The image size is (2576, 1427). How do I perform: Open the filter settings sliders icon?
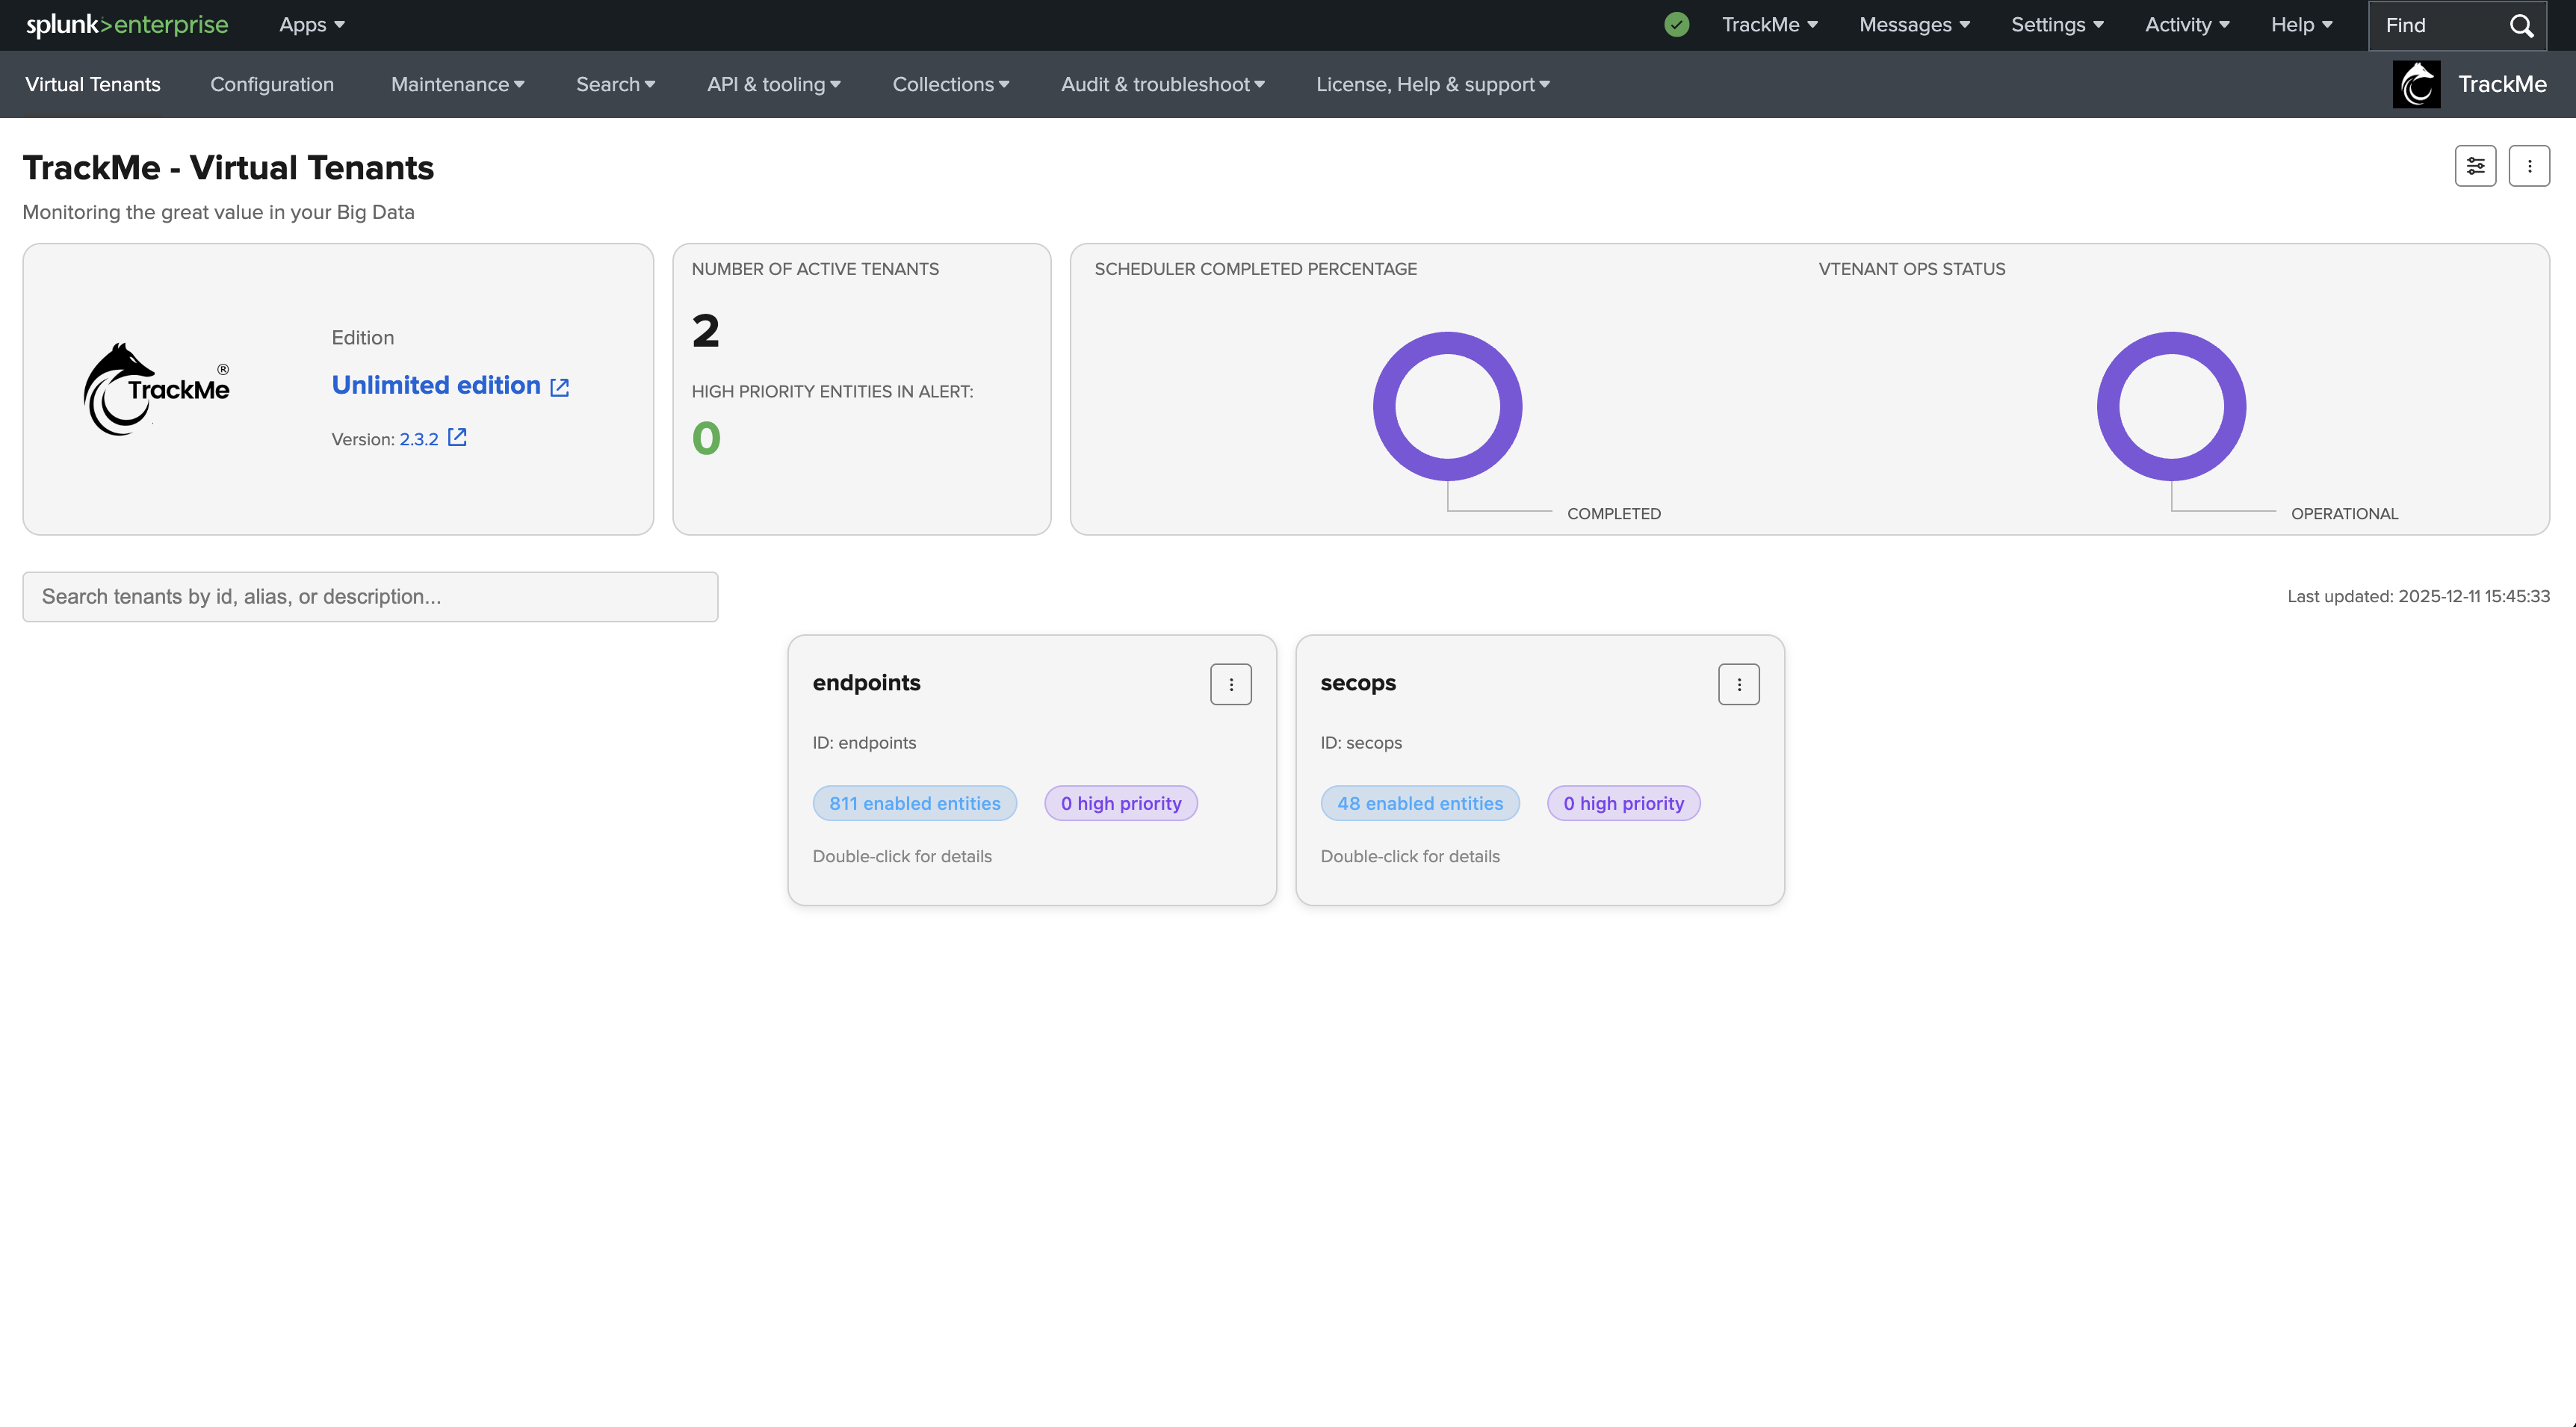point(2475,166)
